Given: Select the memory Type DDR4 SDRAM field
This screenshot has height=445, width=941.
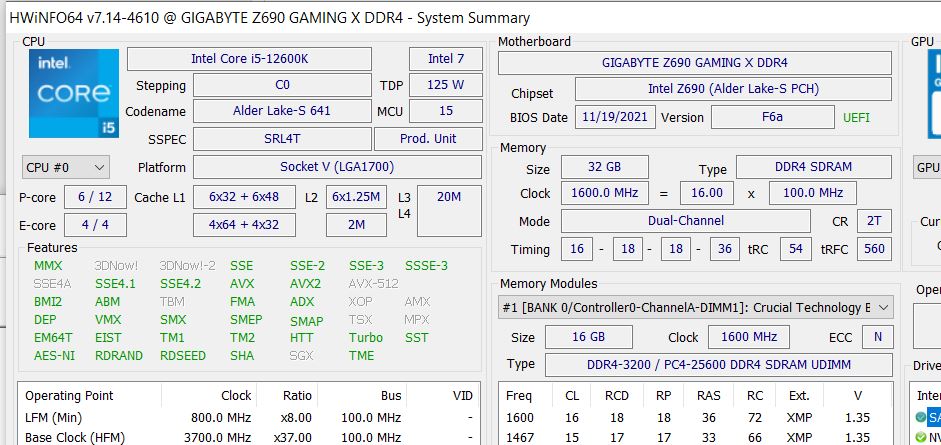Looking at the screenshot, I should [814, 167].
